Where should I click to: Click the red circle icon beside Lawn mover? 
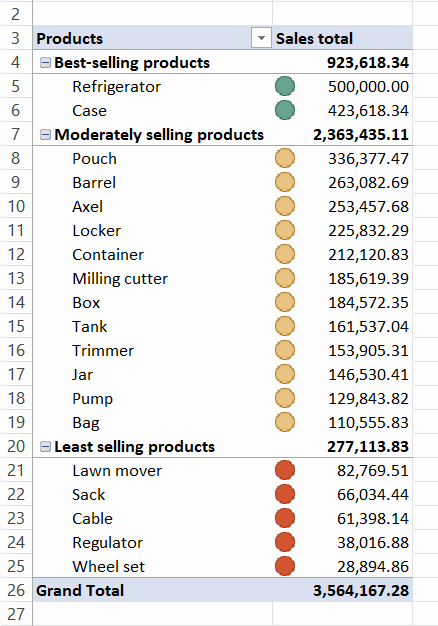click(285, 470)
